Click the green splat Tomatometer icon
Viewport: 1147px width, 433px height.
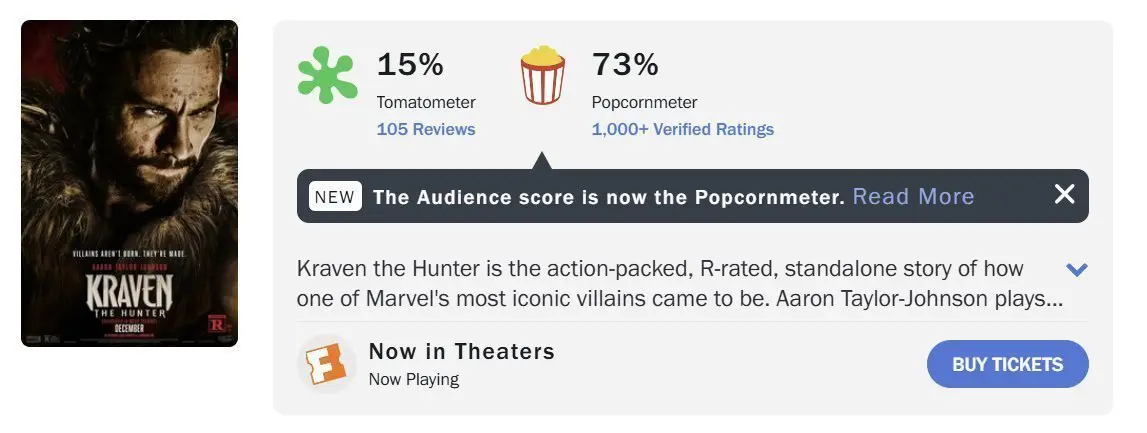[x=328, y=75]
